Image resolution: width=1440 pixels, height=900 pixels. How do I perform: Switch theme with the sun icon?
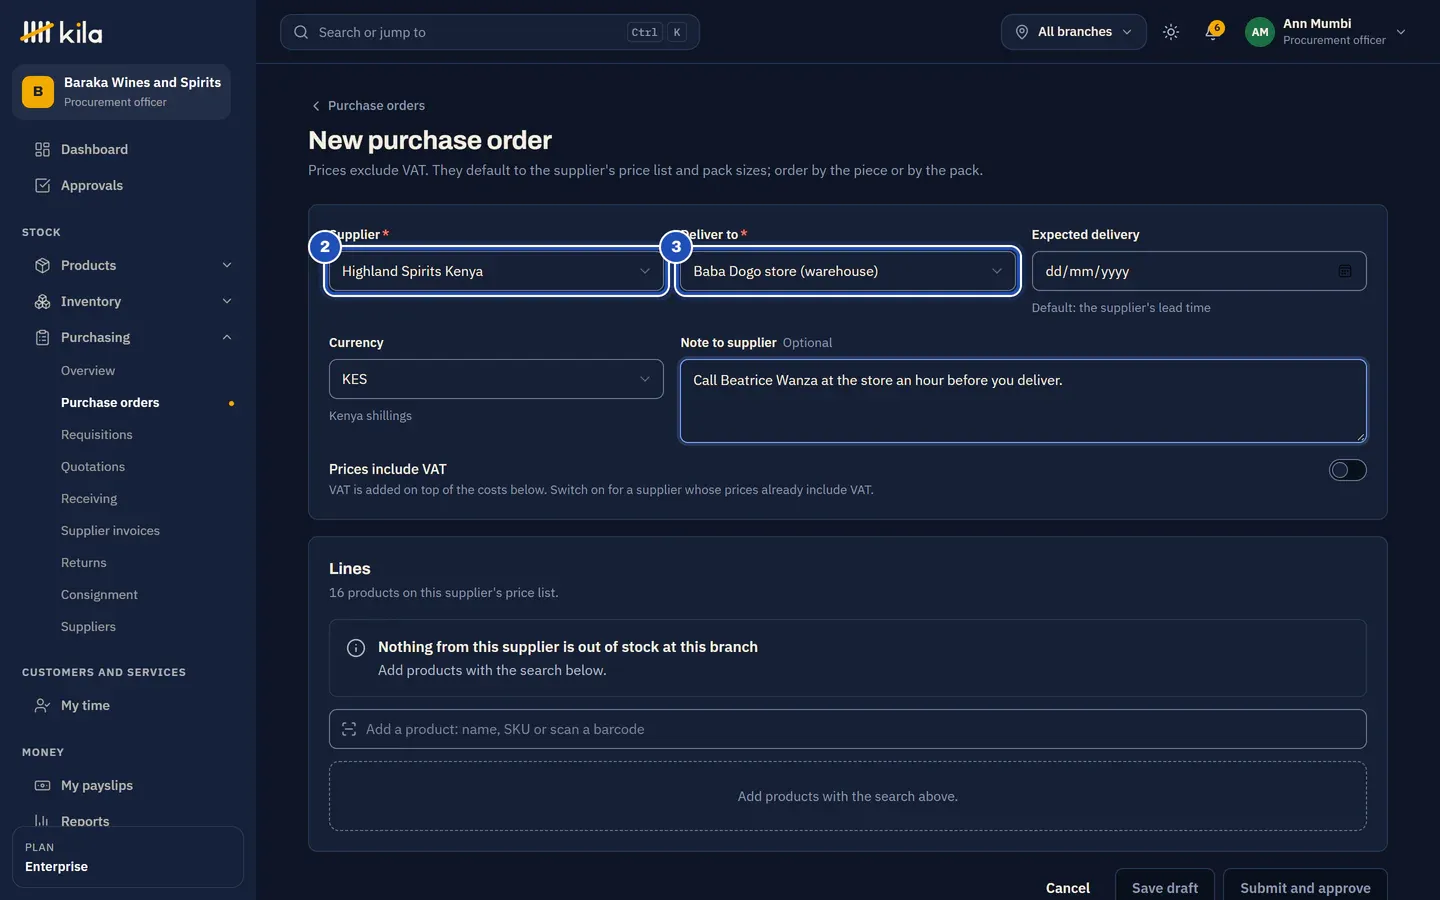click(x=1171, y=32)
